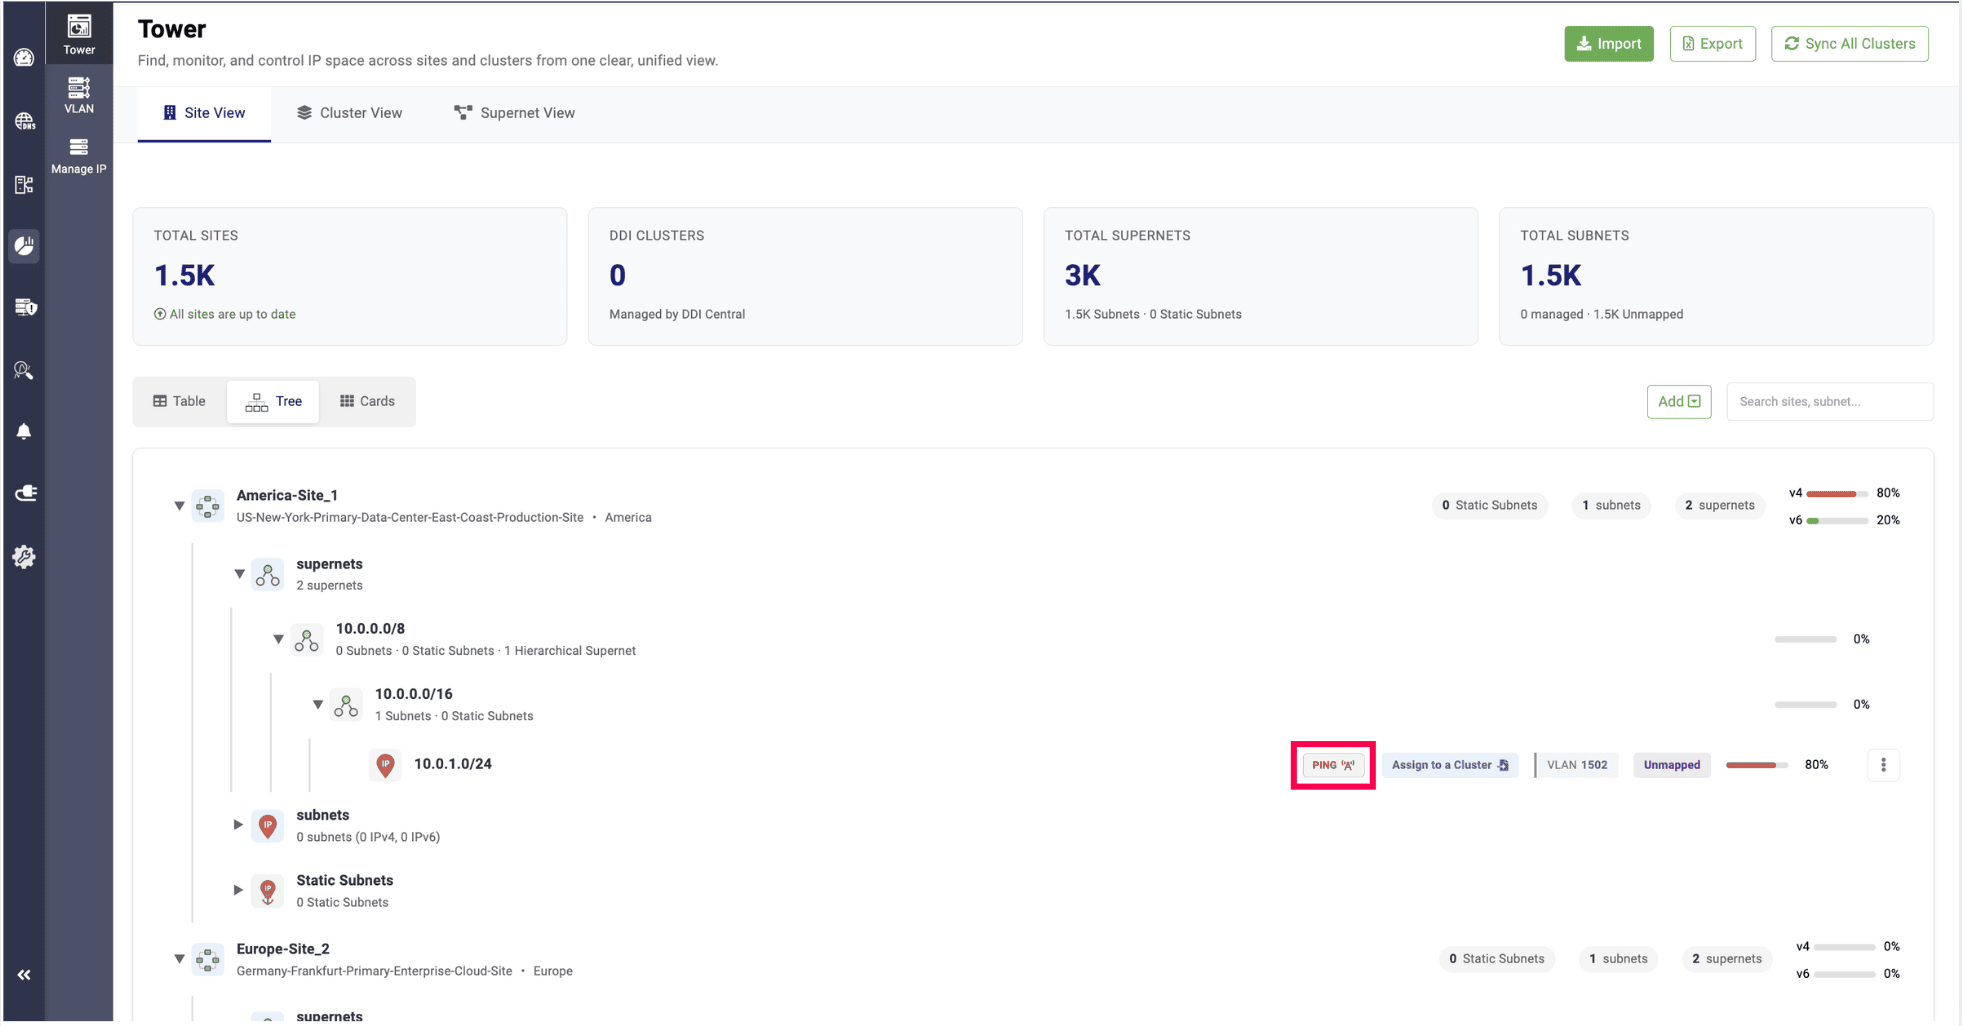This screenshot has height=1026, width=1962.
Task: Click the bell alerts icon in the sidebar
Action: [x=24, y=432]
